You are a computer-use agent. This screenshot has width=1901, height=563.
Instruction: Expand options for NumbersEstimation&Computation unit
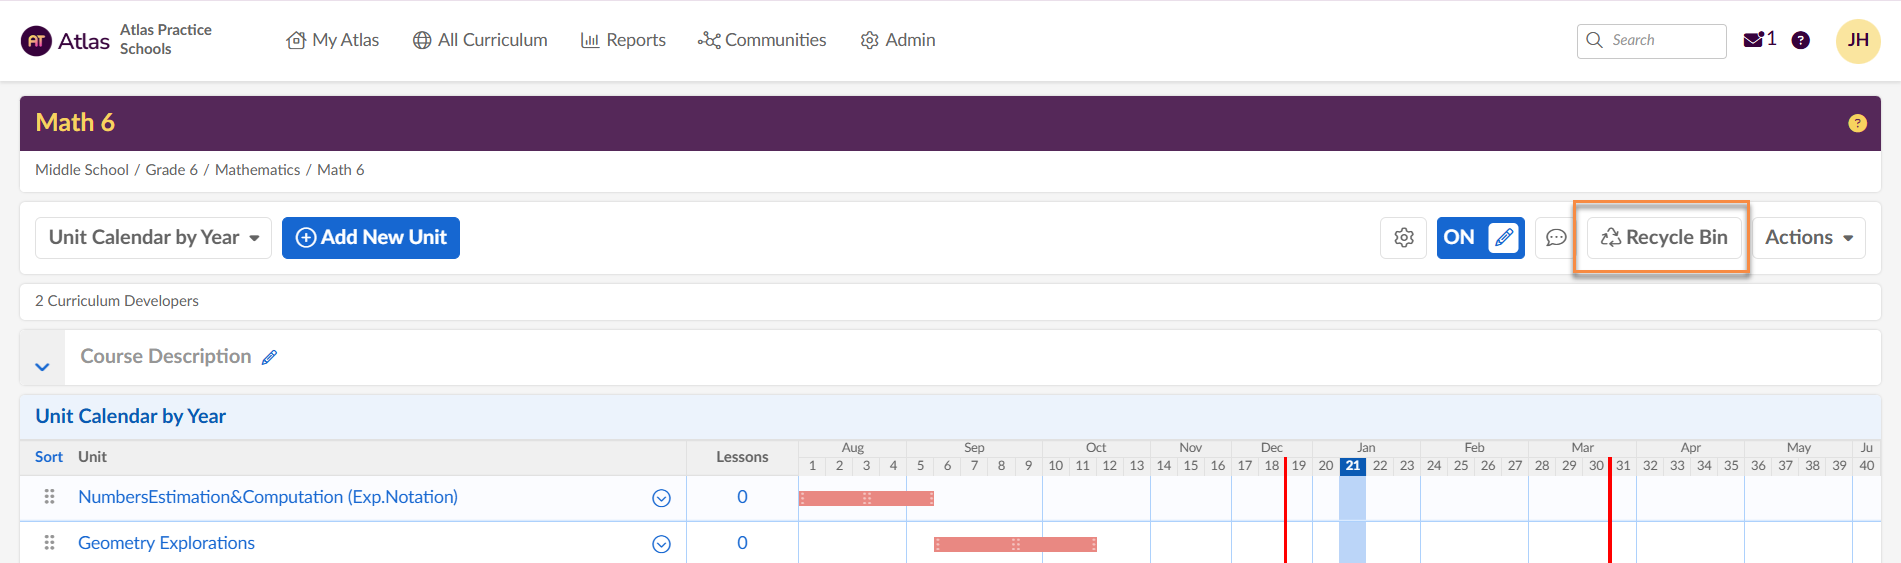click(x=661, y=498)
